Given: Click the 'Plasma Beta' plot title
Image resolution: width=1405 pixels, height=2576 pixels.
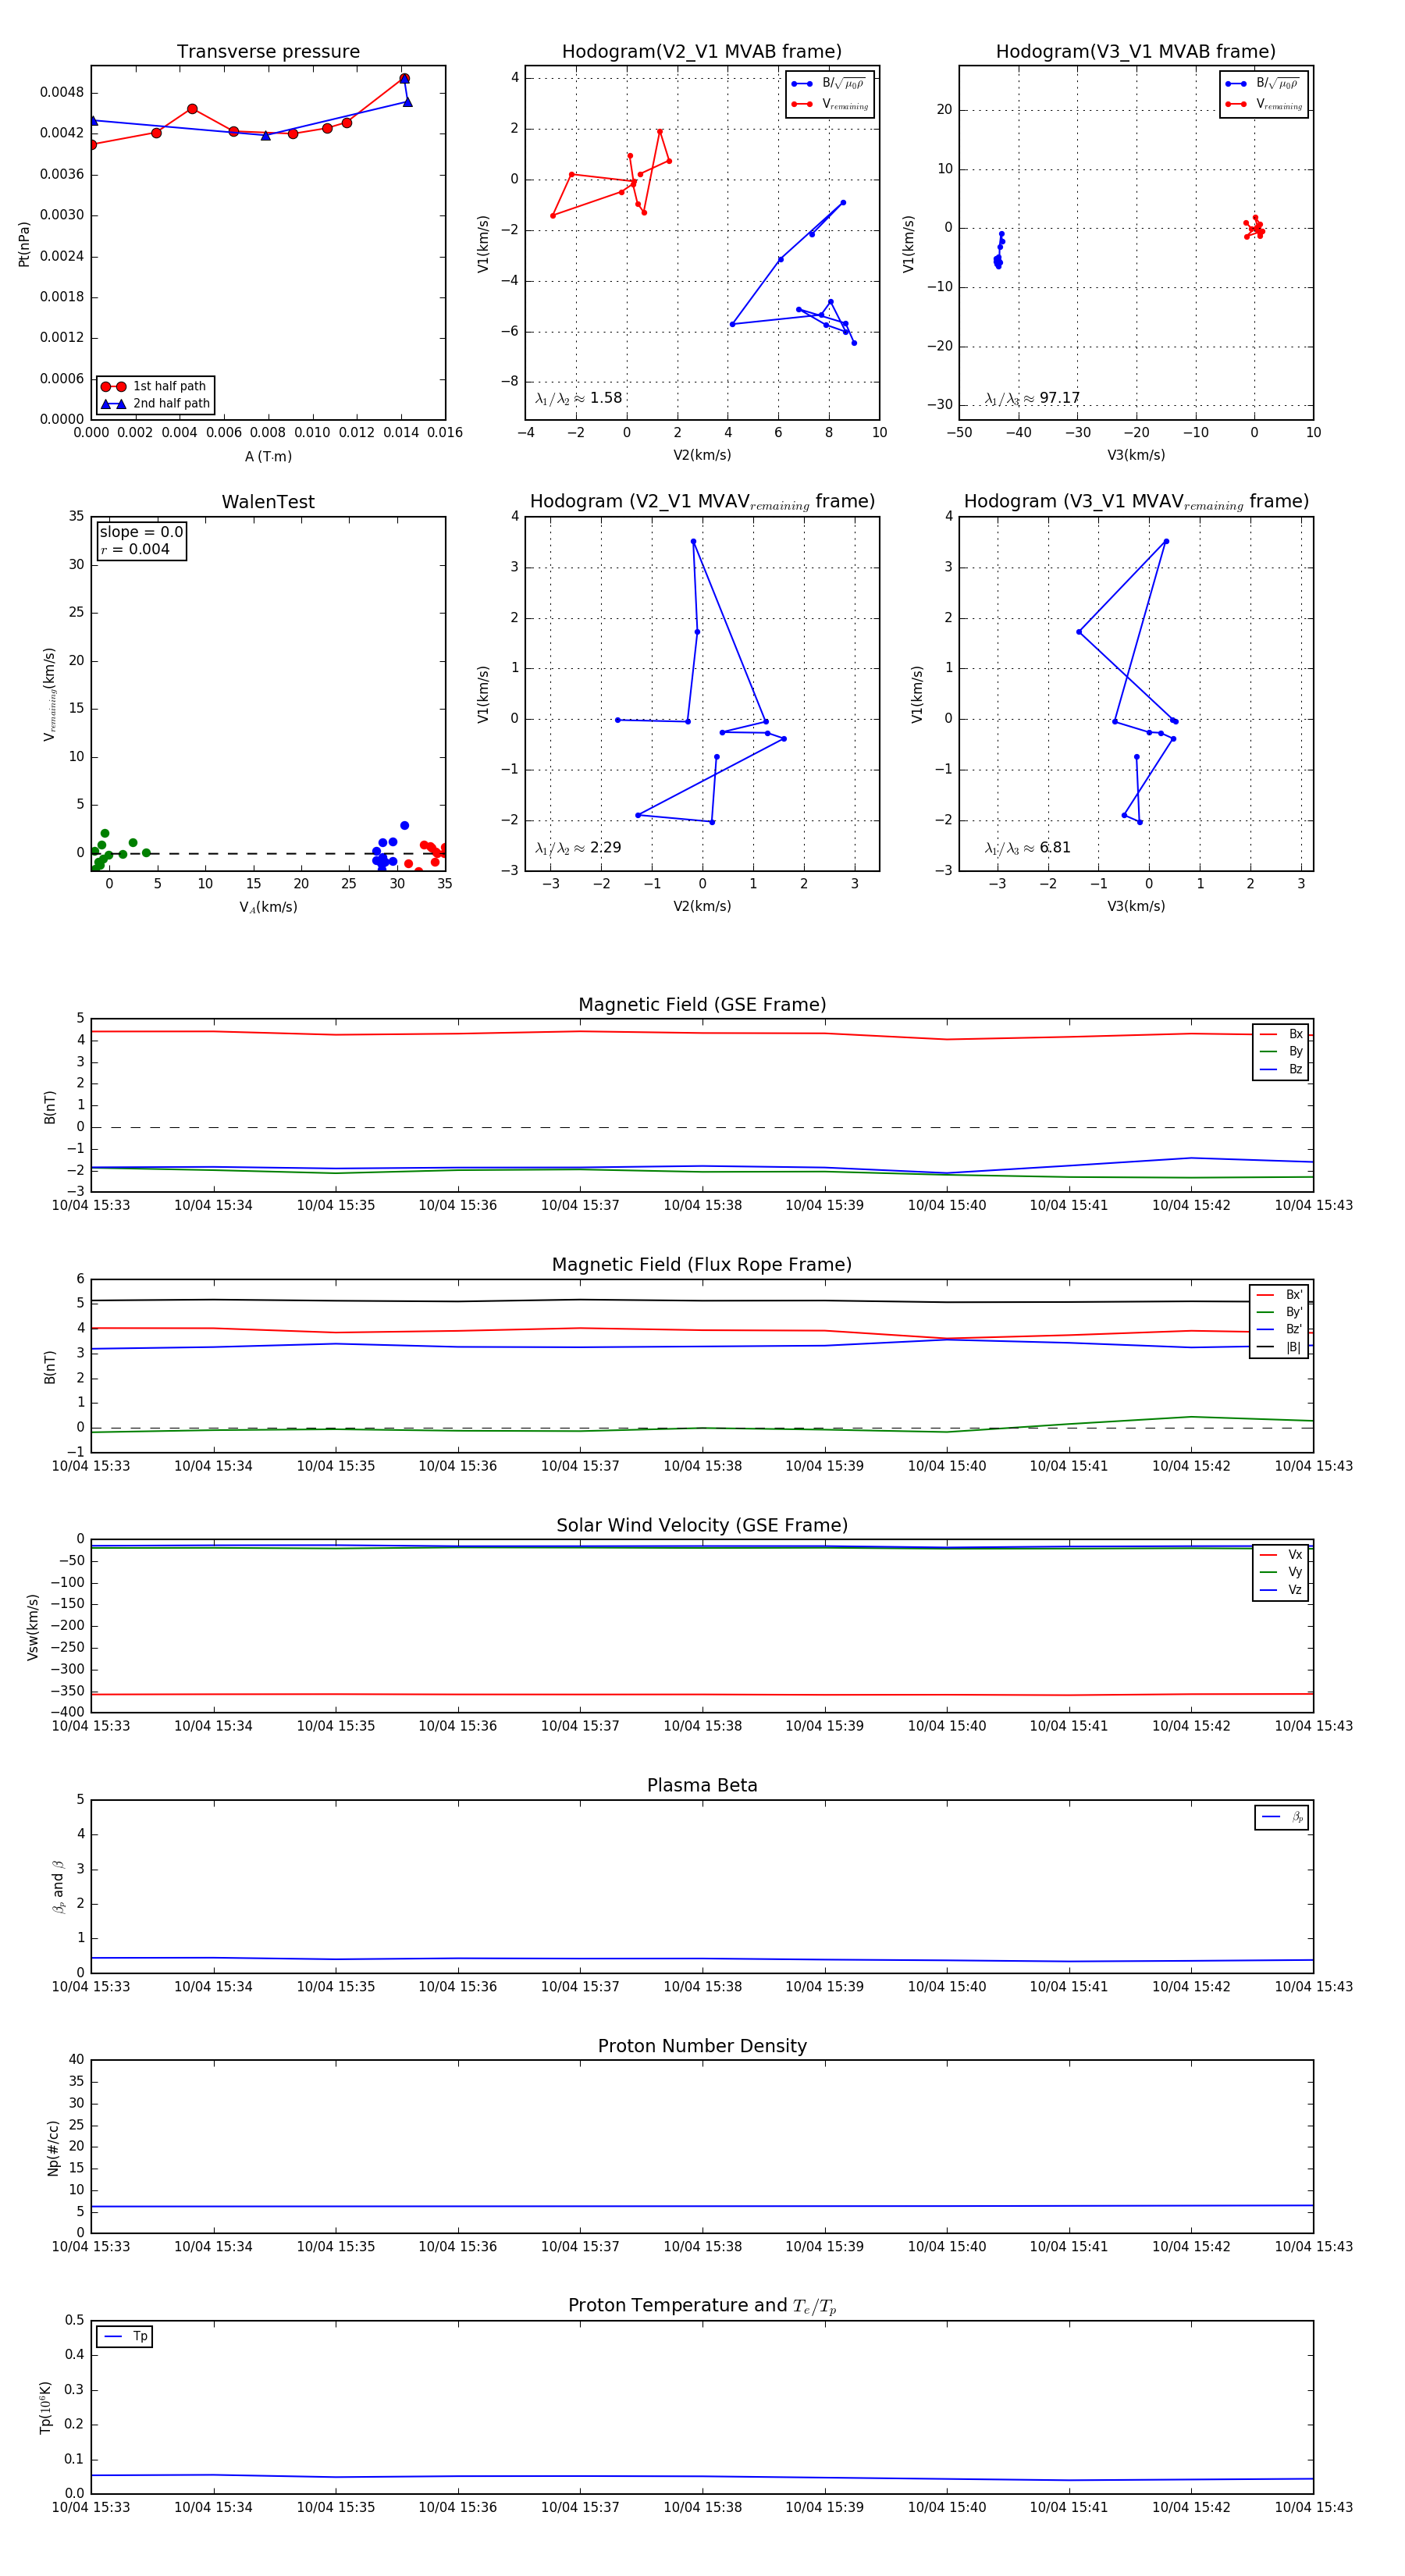Looking at the screenshot, I should pos(702,1785).
